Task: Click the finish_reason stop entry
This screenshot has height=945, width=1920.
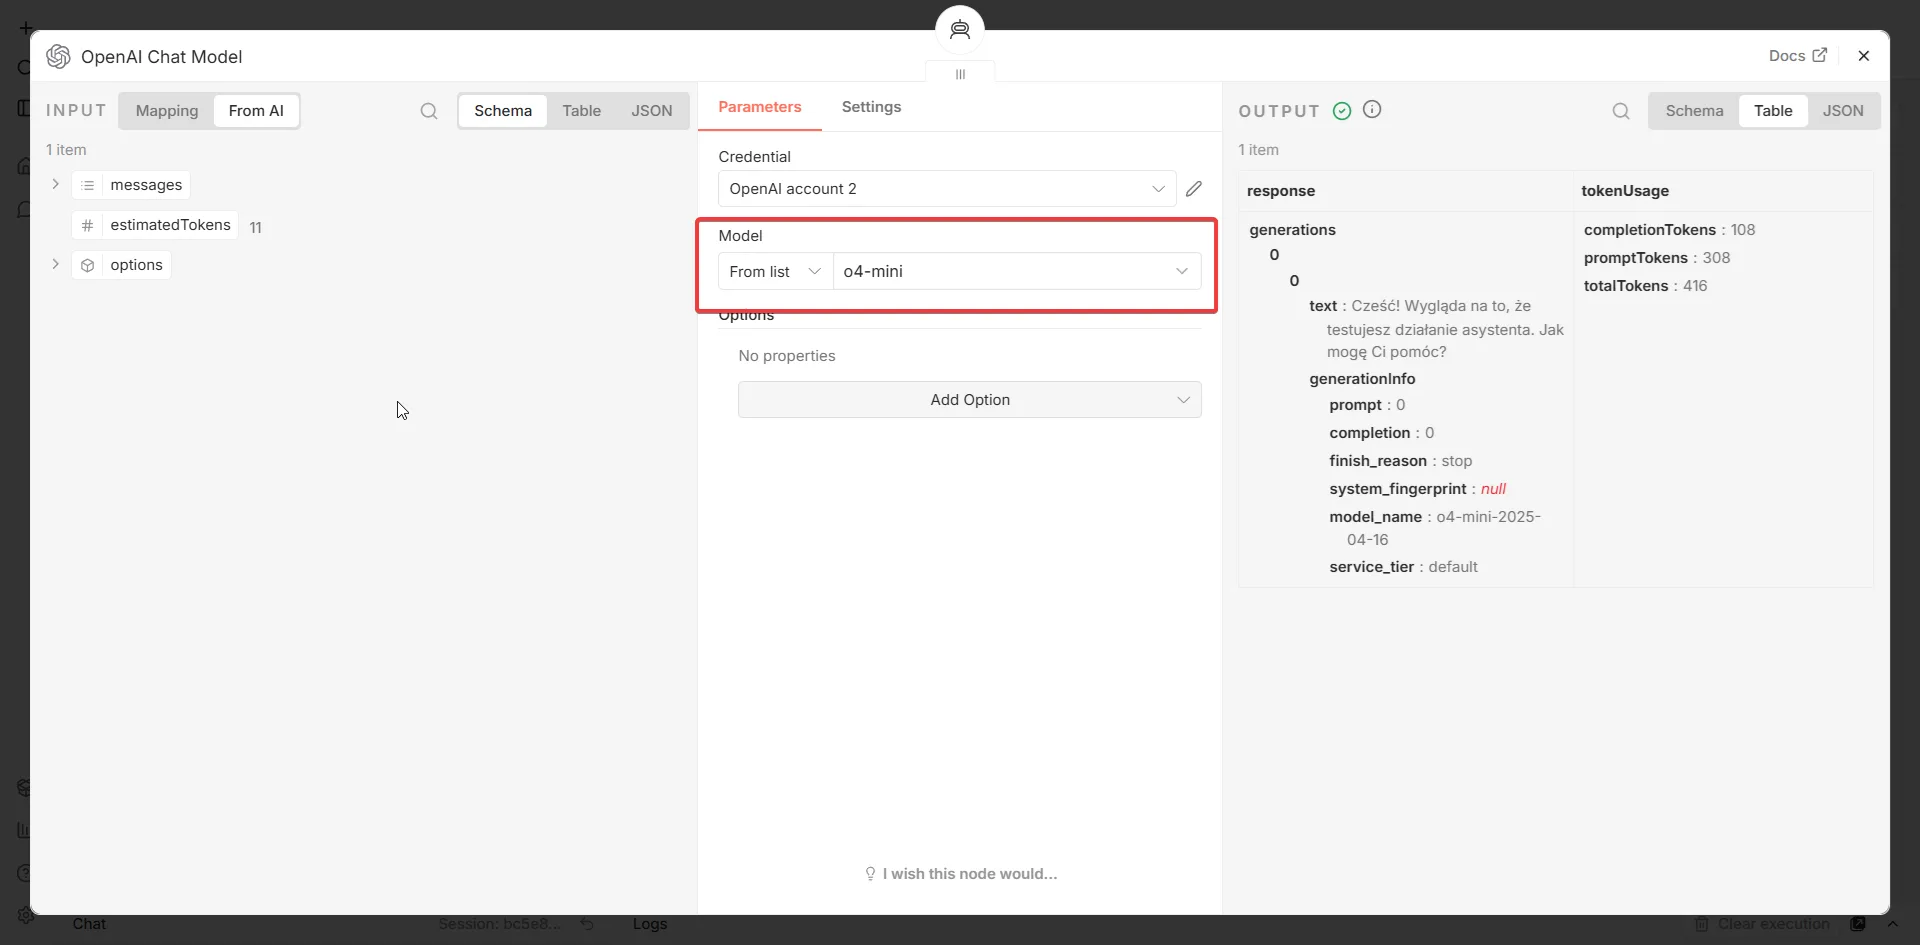Action: click(1401, 461)
